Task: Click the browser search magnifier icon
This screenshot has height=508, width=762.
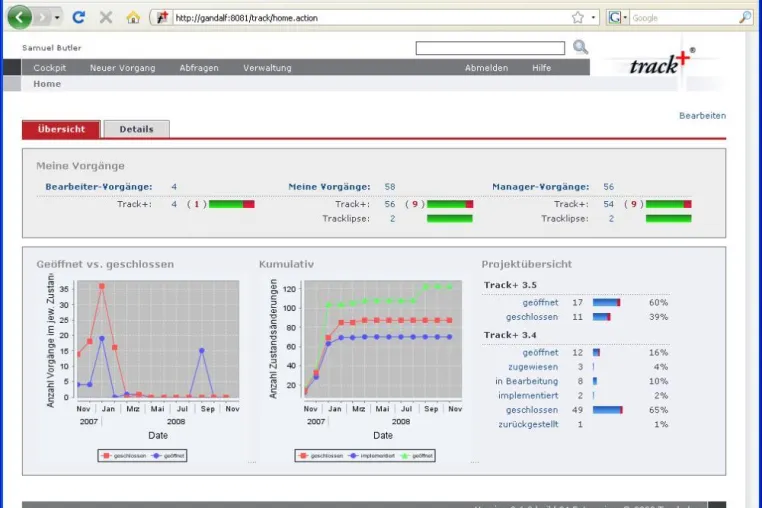Action: coord(745,18)
